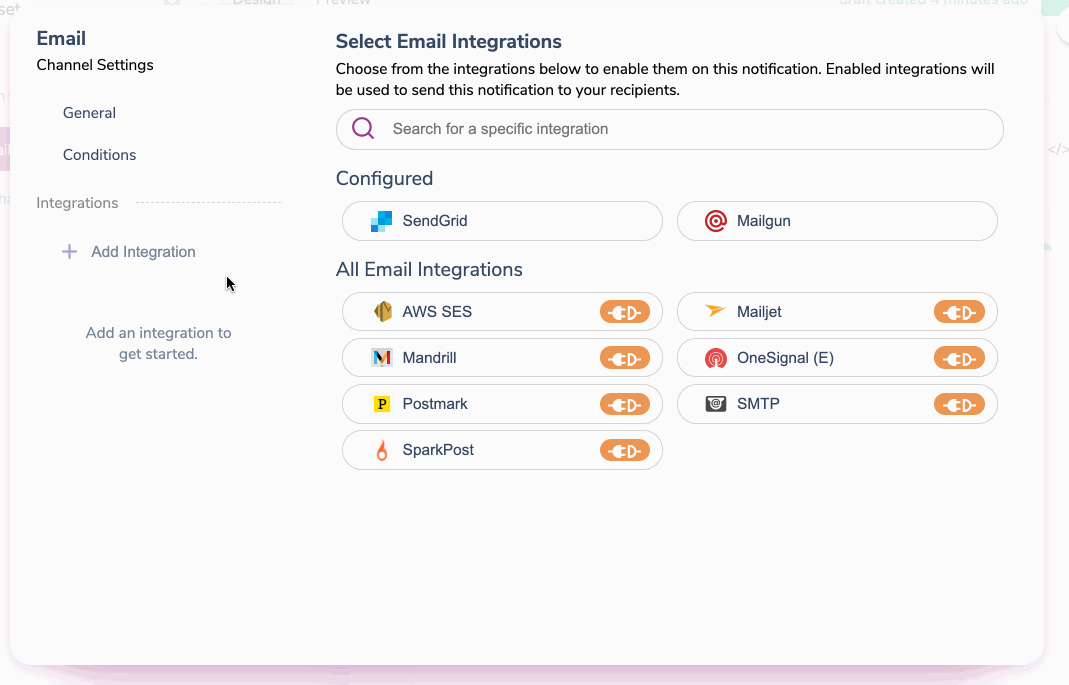Viewport: 1069px width, 685px height.
Task: Click the AWS SES orange plug connect icon
Action: (x=624, y=312)
